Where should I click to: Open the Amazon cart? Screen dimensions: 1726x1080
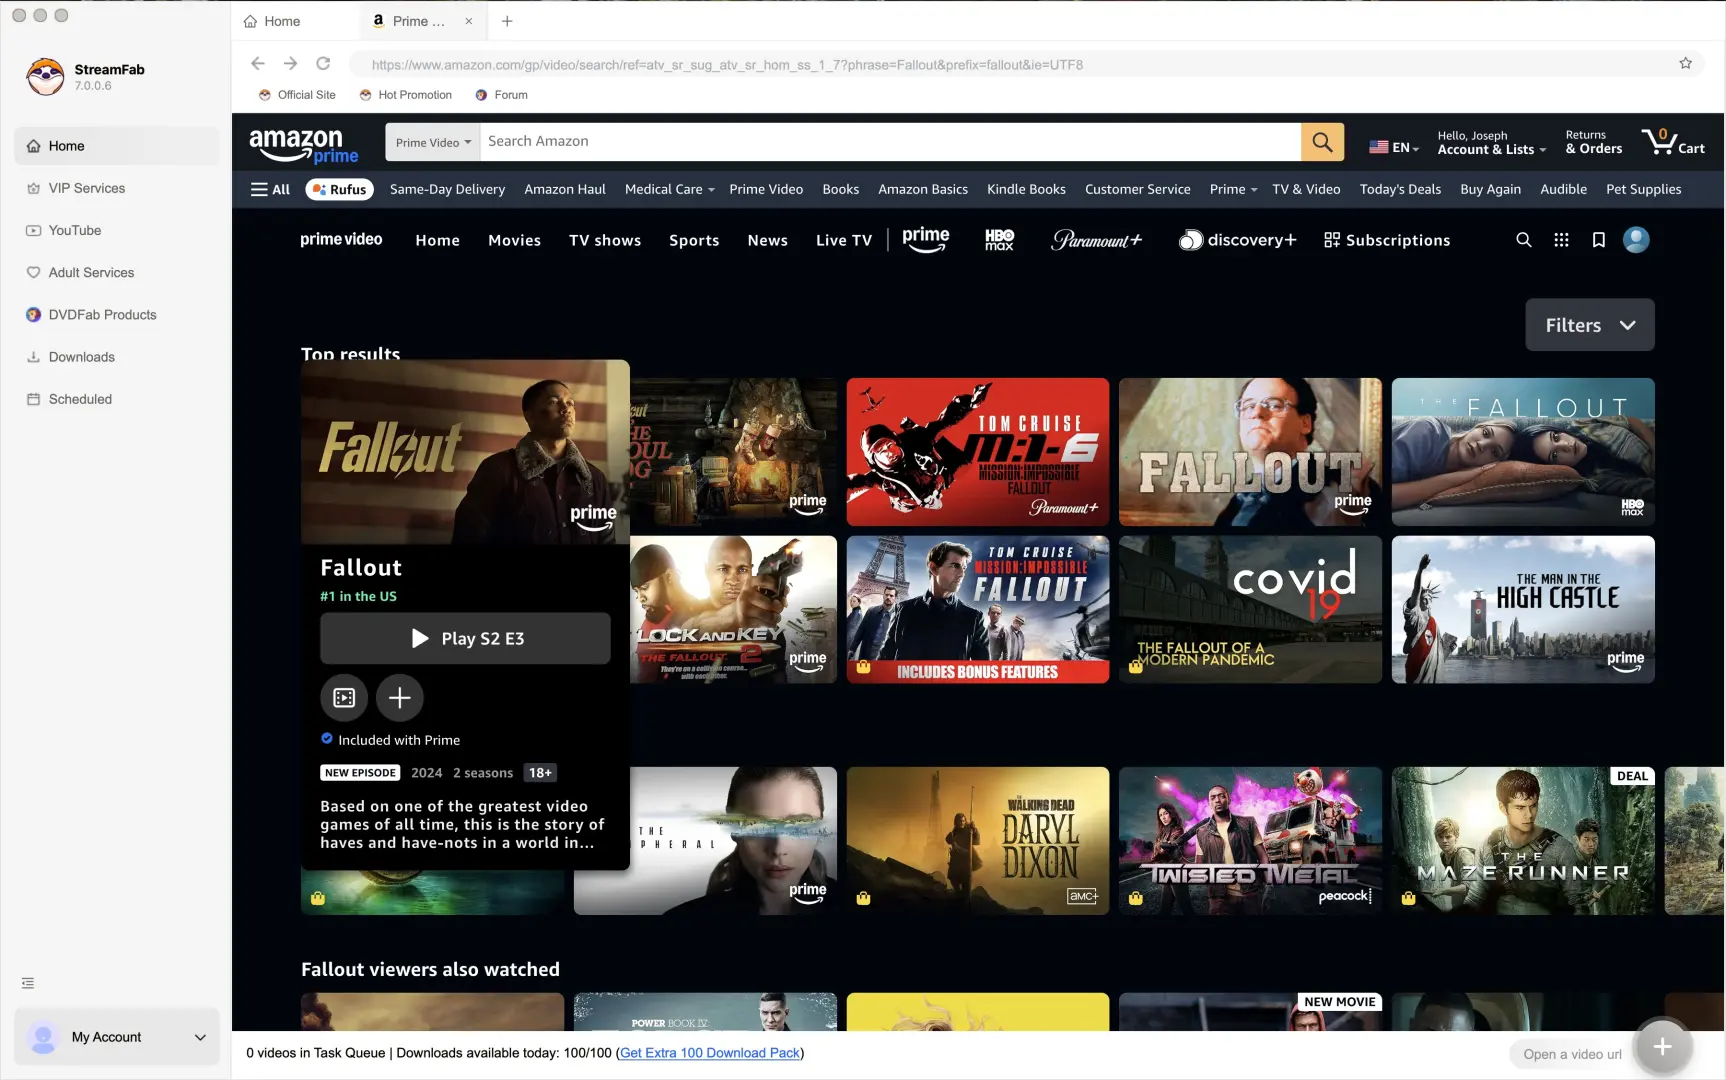pyautogui.click(x=1673, y=141)
